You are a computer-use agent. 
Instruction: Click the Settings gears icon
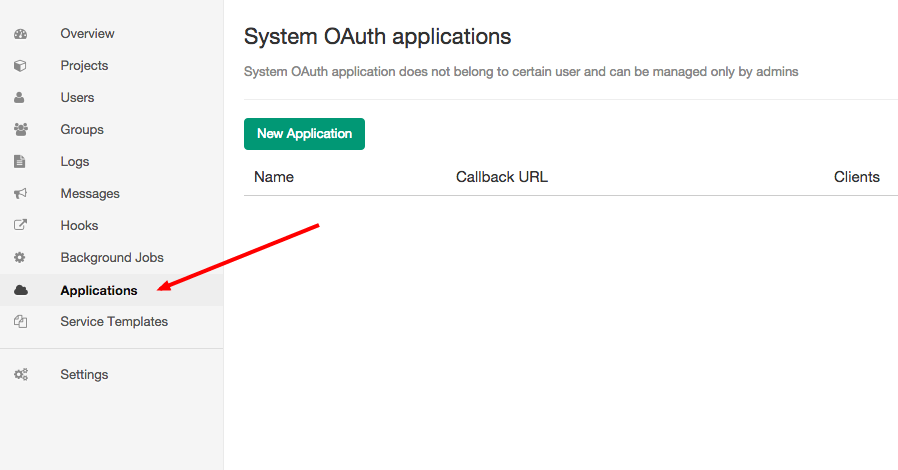20,375
